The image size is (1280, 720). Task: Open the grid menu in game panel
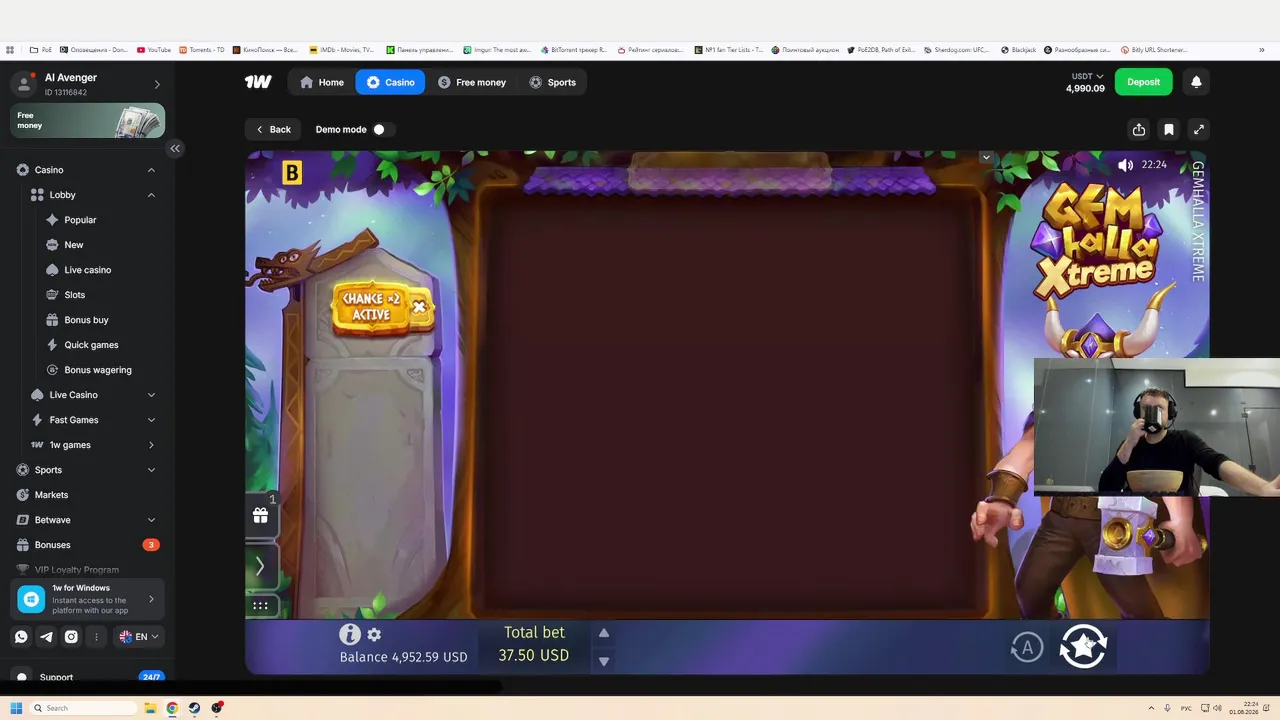click(x=260, y=605)
